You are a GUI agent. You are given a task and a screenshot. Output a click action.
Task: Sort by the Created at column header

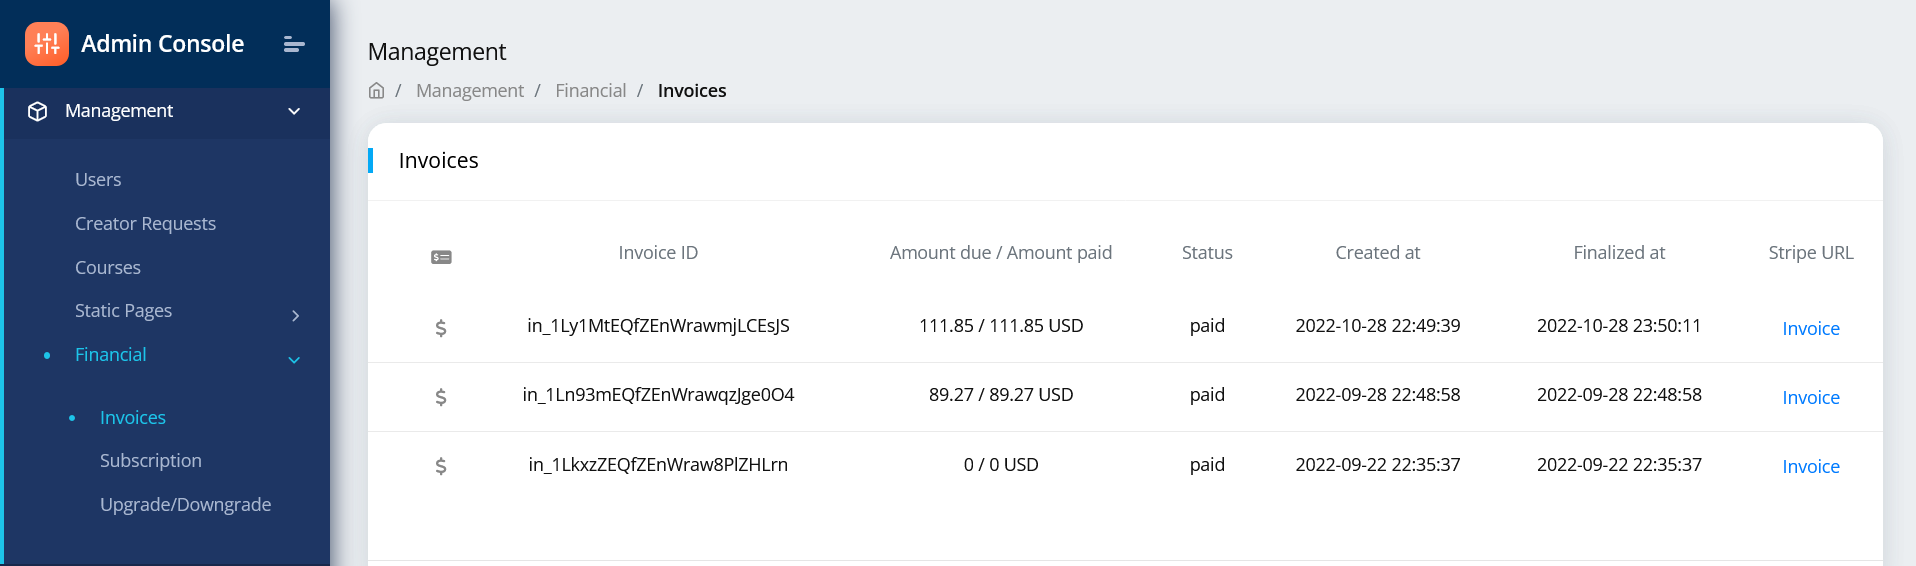pyautogui.click(x=1377, y=253)
